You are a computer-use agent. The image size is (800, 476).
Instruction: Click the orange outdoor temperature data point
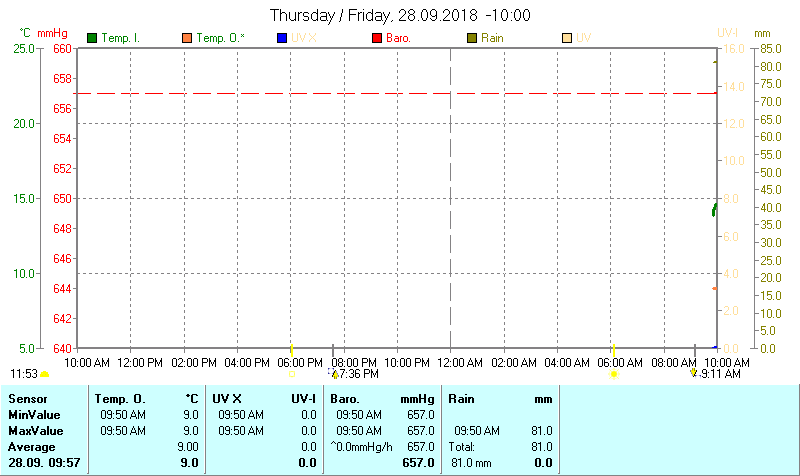tap(714, 289)
